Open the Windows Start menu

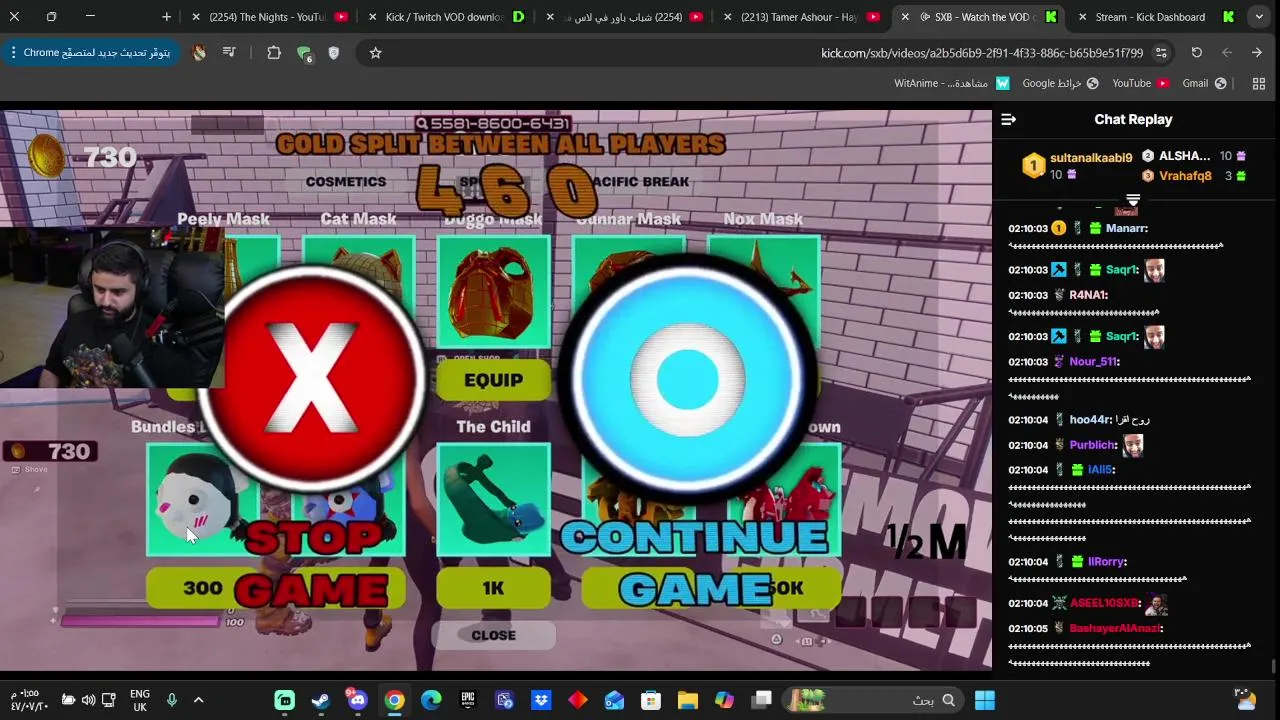985,700
